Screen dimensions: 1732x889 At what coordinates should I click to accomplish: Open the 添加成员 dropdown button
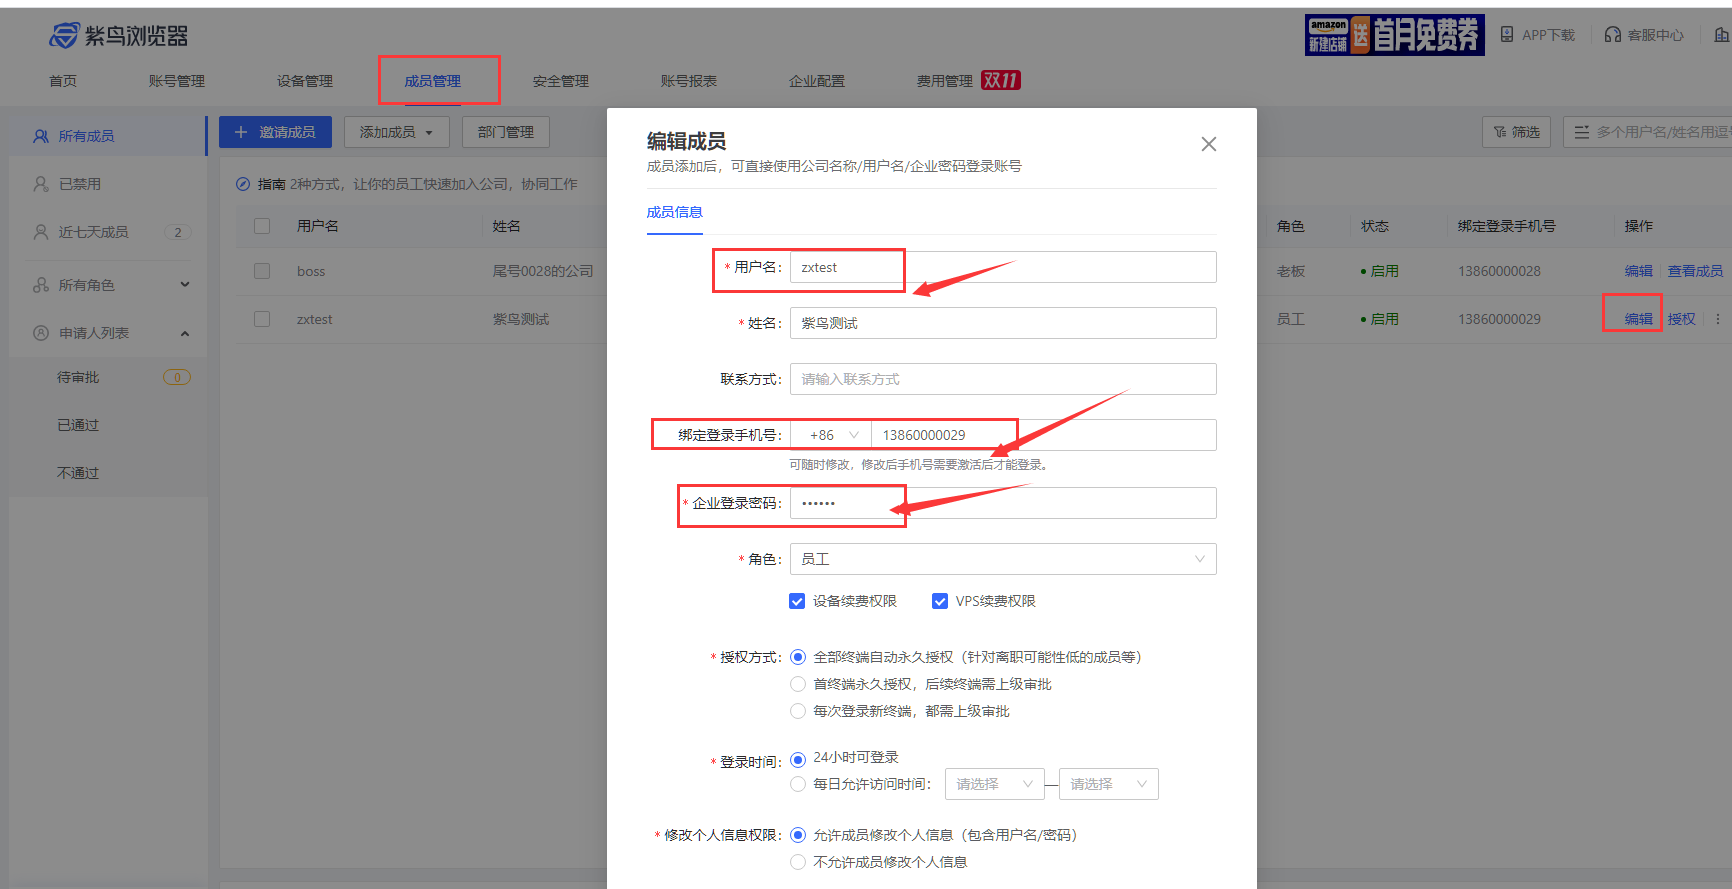click(396, 132)
